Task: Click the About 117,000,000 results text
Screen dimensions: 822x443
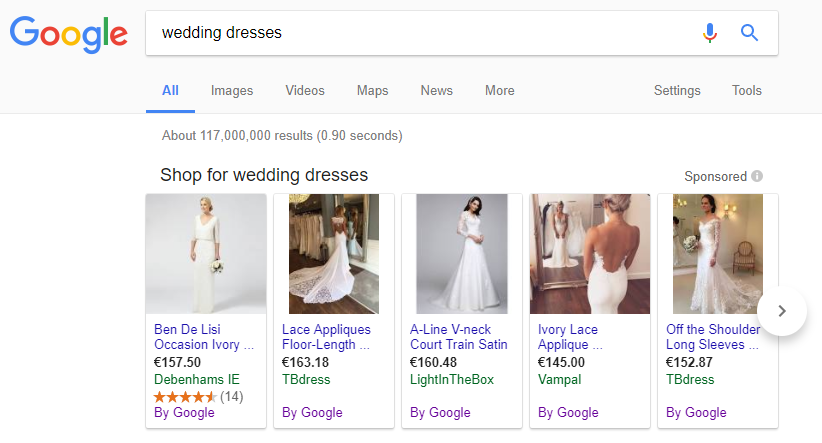Action: 282,136
